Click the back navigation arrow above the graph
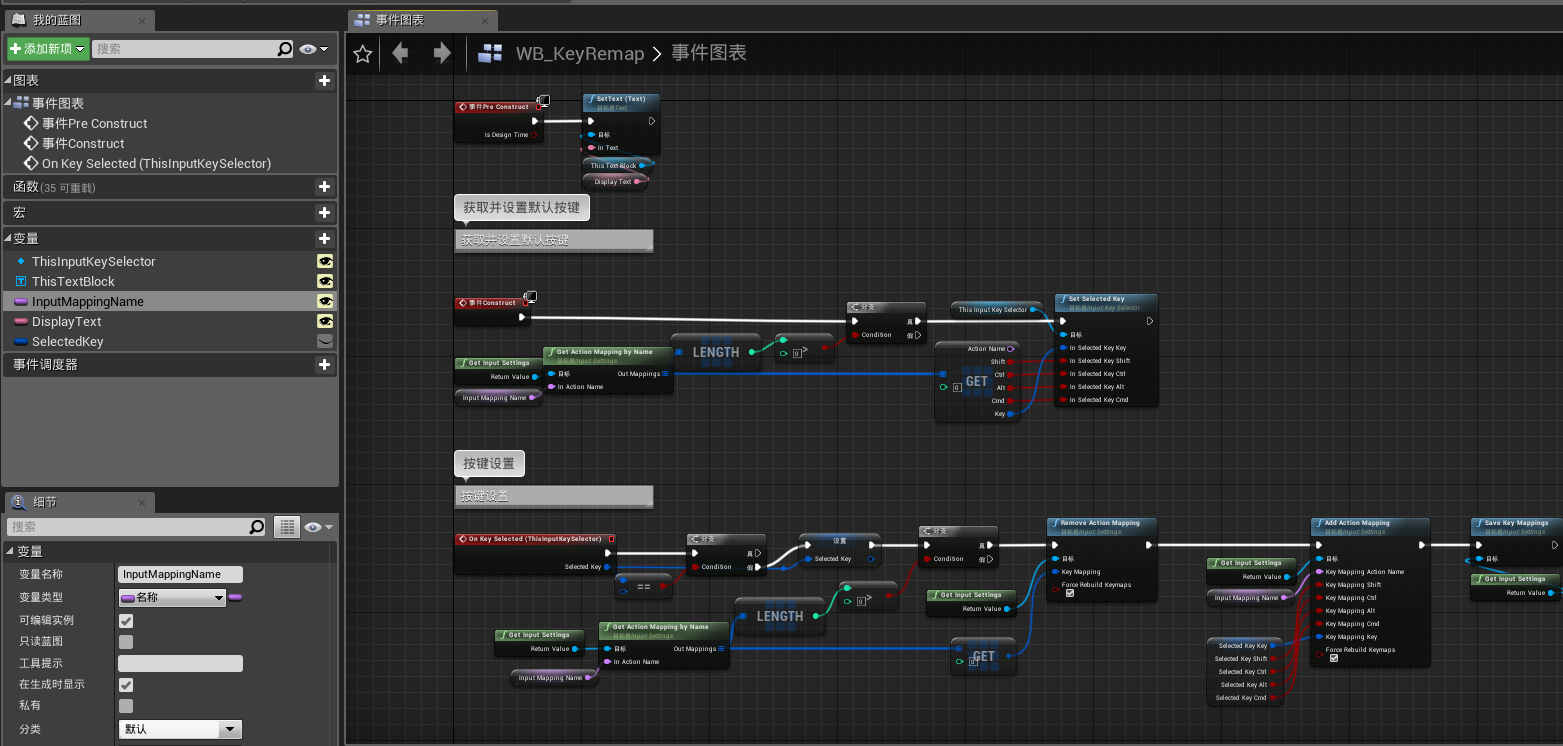This screenshot has width=1563, height=746. click(x=399, y=53)
